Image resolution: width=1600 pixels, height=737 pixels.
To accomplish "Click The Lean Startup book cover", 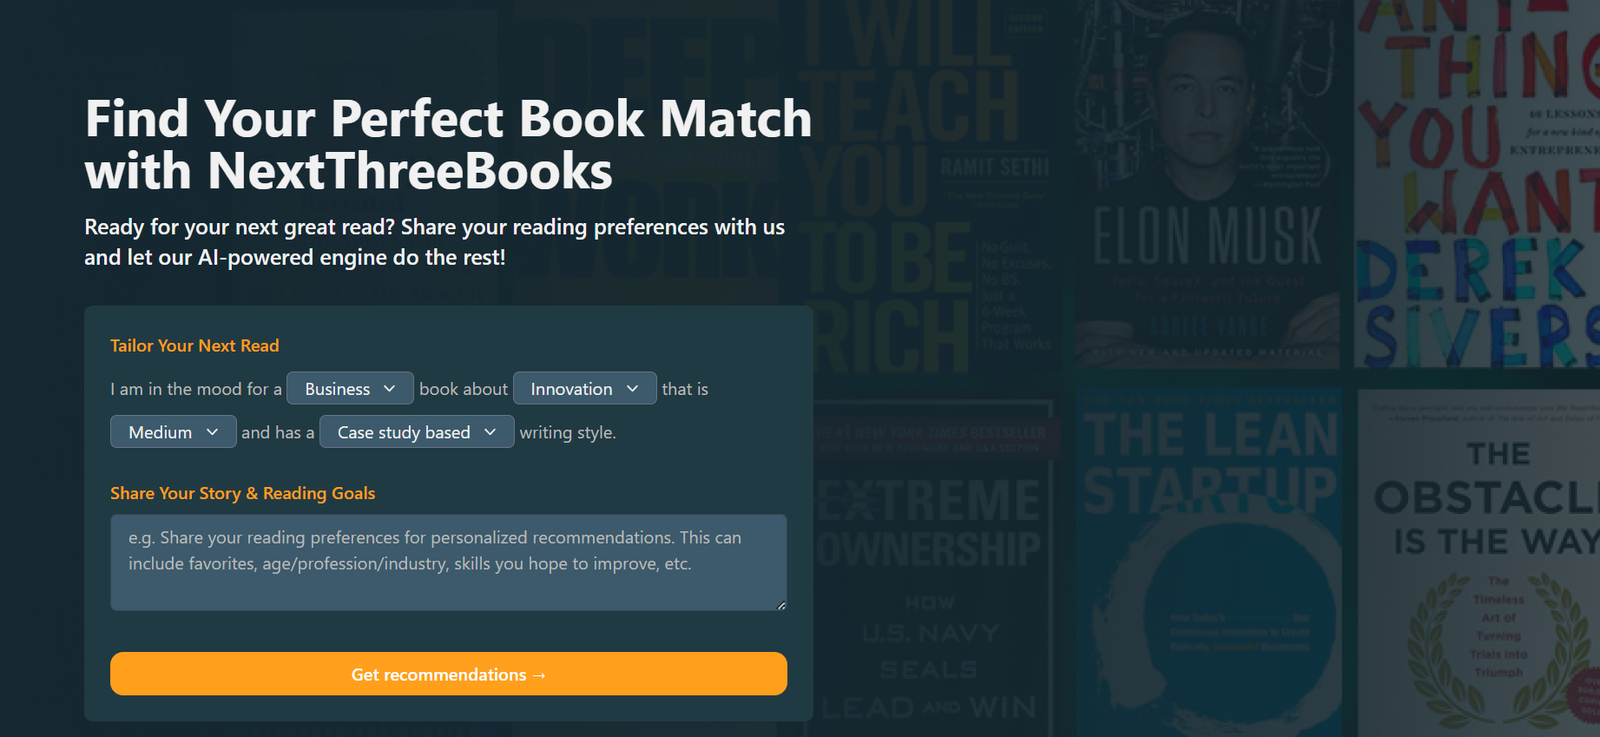I will pyautogui.click(x=1209, y=560).
